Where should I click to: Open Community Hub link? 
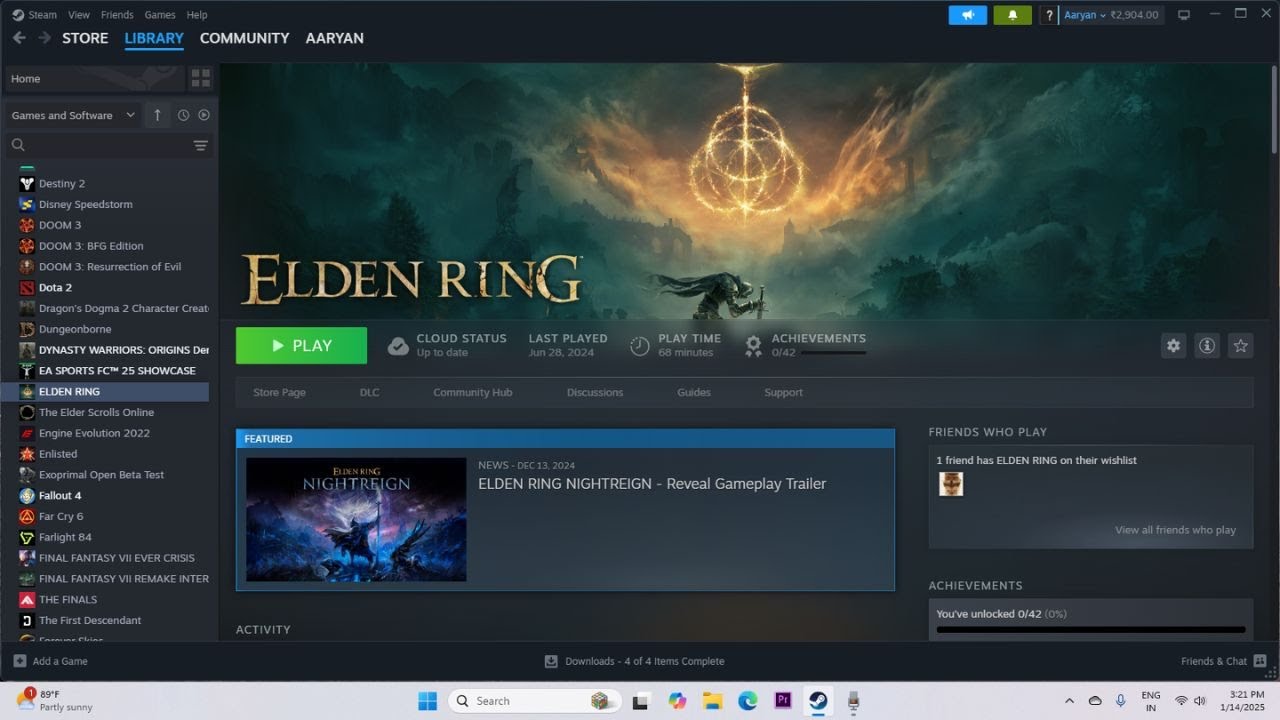pos(472,392)
